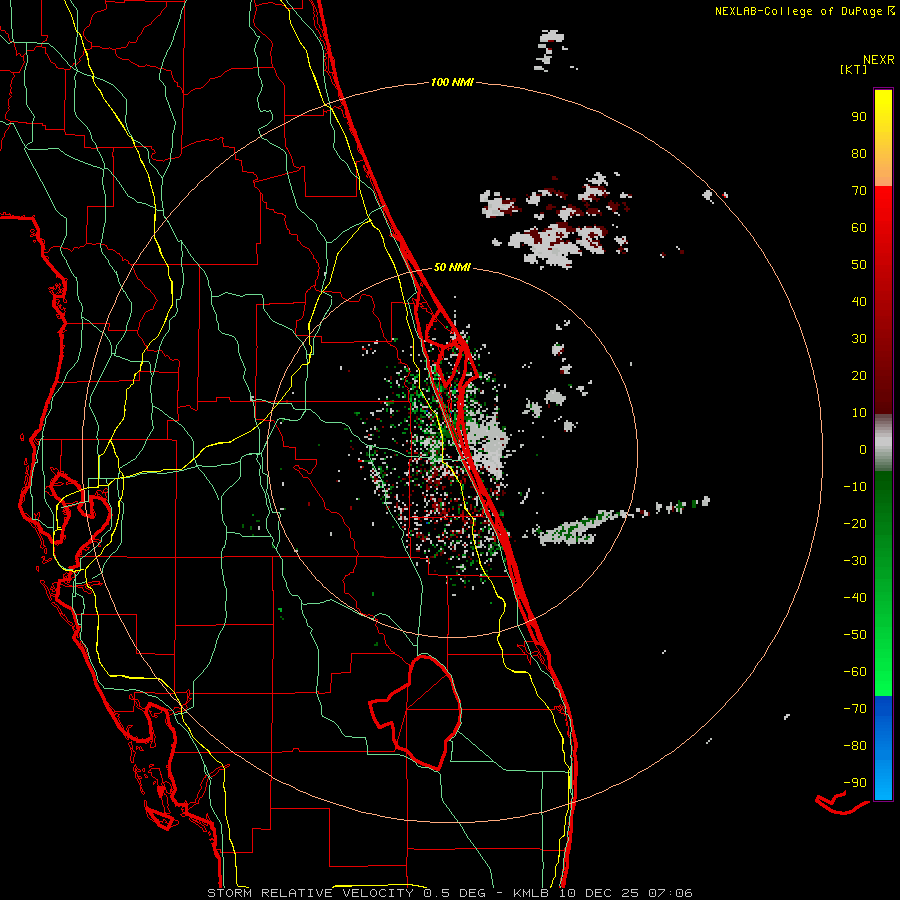Pick the blue segment of the velocity color bar
The width and height of the screenshot is (900, 900).
coord(883,748)
